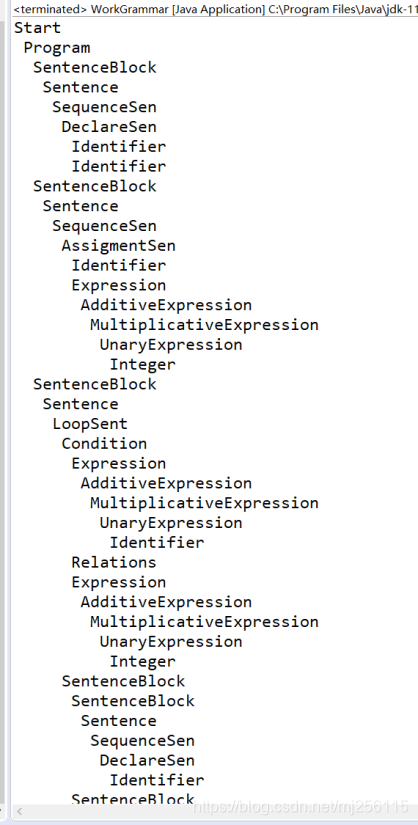Select the AdditiveExpression line directly below Relations' Expression
This screenshot has height=825, width=418.
(166, 602)
